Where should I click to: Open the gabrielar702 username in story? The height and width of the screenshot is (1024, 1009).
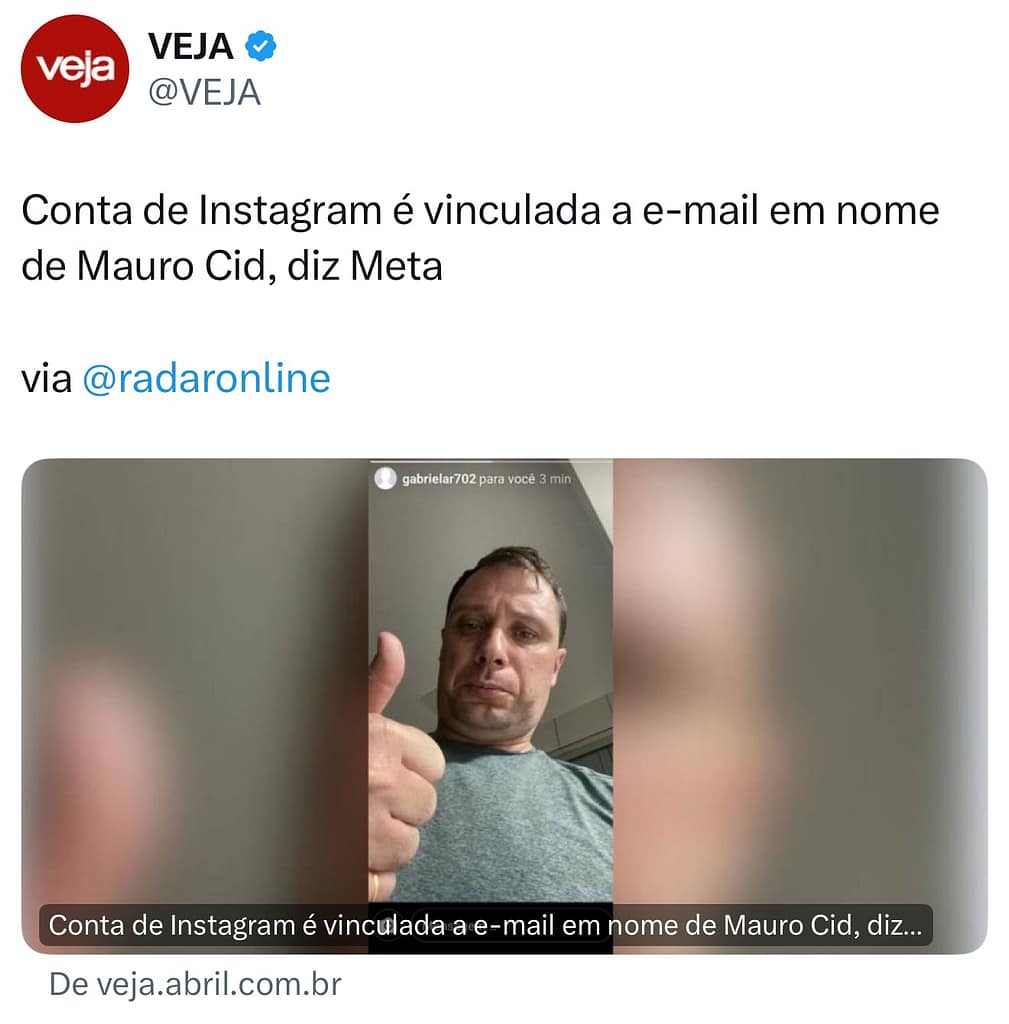[x=439, y=479]
